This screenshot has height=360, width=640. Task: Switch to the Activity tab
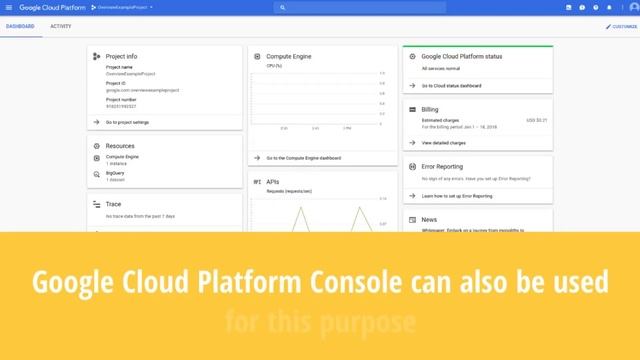(61, 27)
